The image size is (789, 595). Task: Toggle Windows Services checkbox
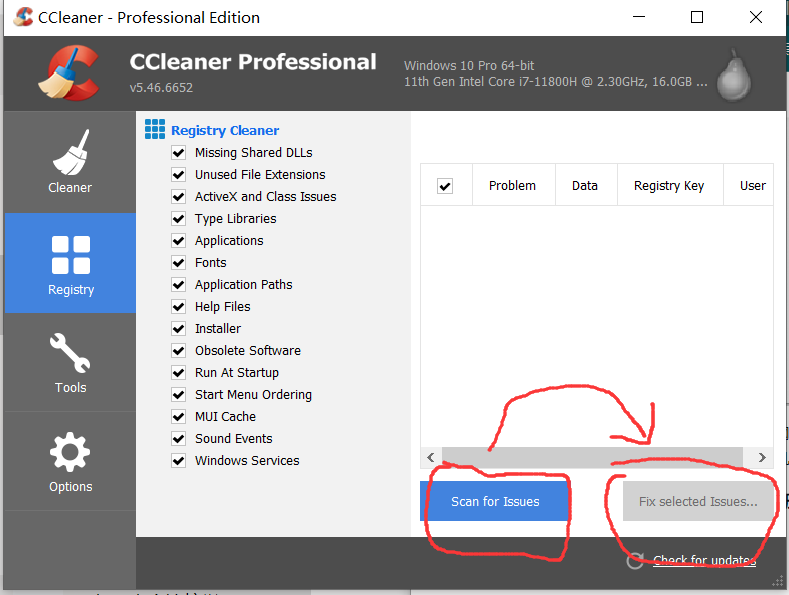(179, 461)
